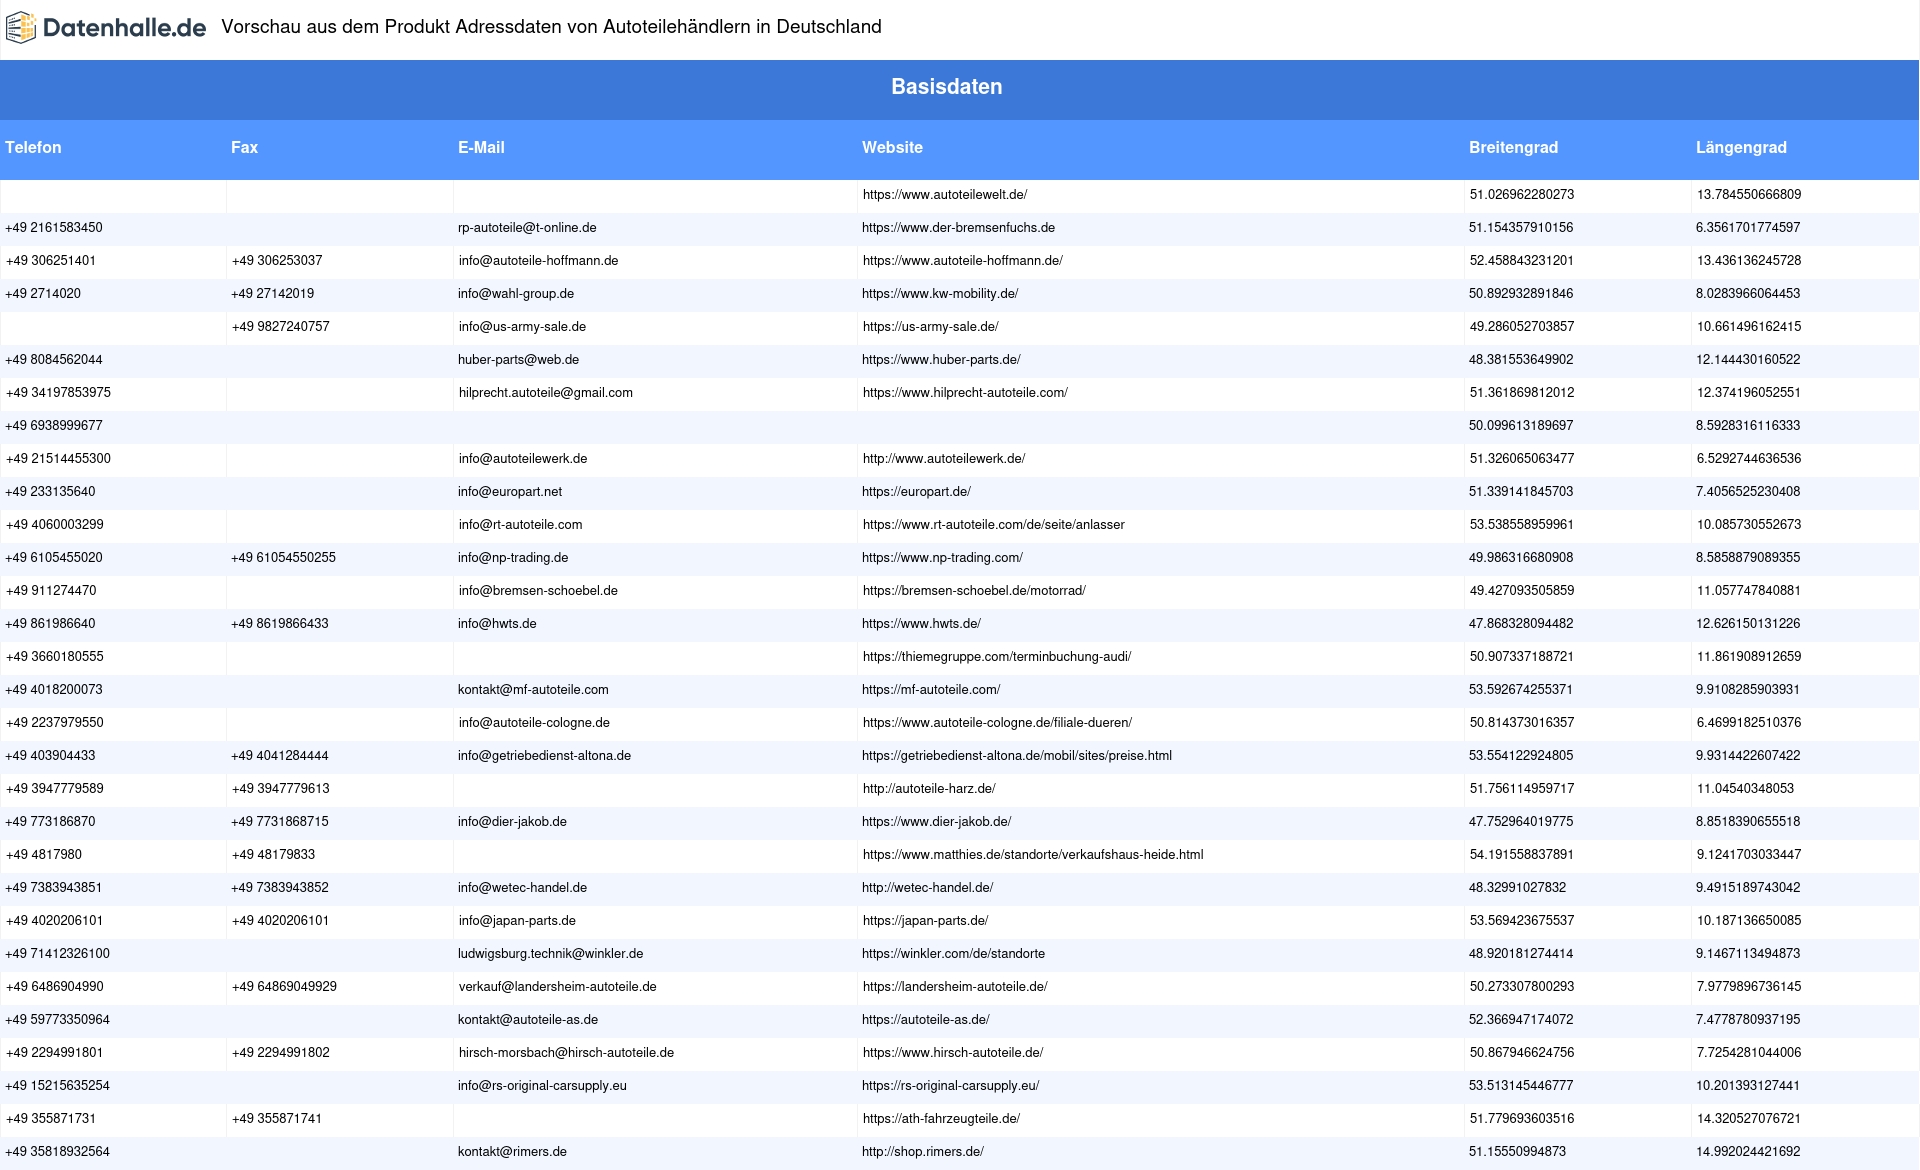The image size is (1920, 1170).
Task: Select fax number +49 306253037
Action: pyautogui.click(x=277, y=261)
